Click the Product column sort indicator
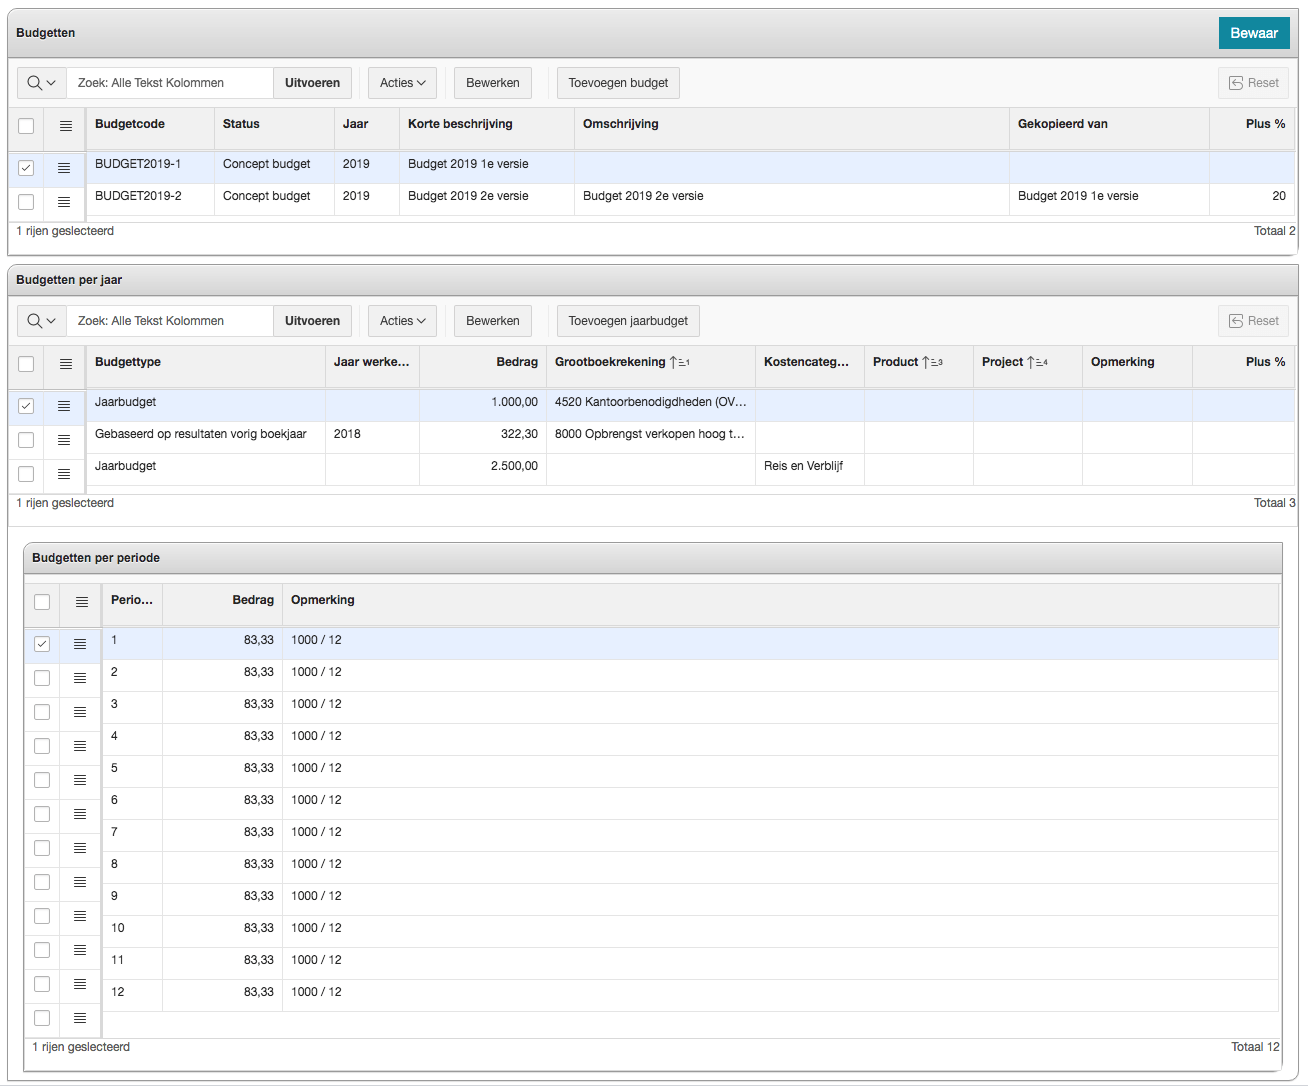This screenshot has height=1086, width=1308. click(x=932, y=362)
